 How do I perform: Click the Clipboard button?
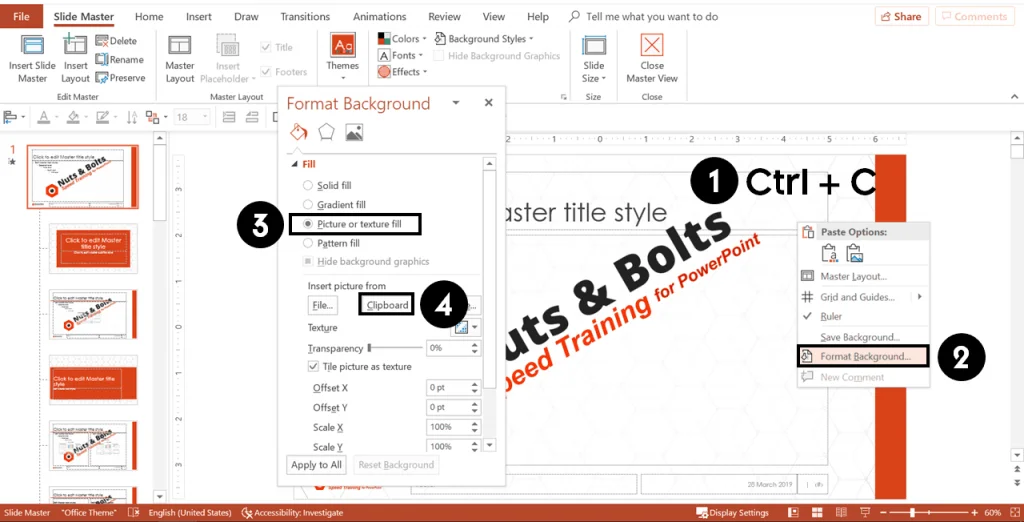pyautogui.click(x=387, y=305)
